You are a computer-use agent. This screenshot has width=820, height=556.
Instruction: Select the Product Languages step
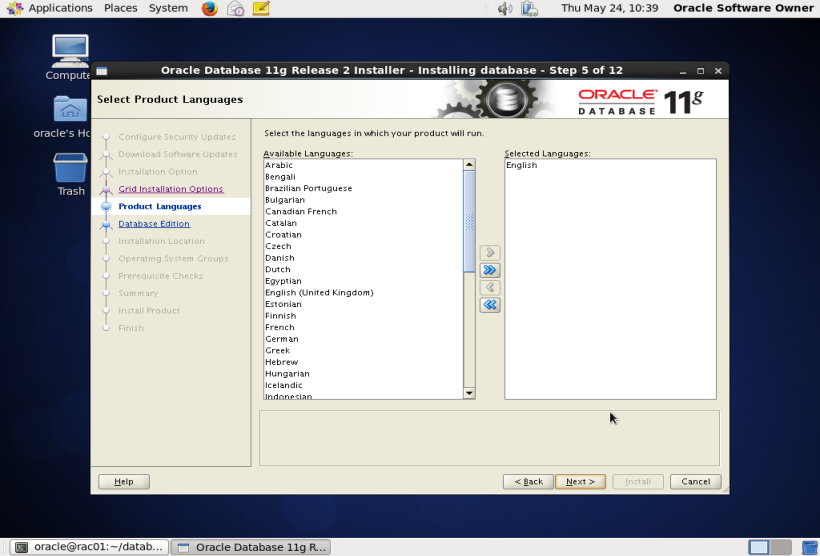tap(160, 207)
